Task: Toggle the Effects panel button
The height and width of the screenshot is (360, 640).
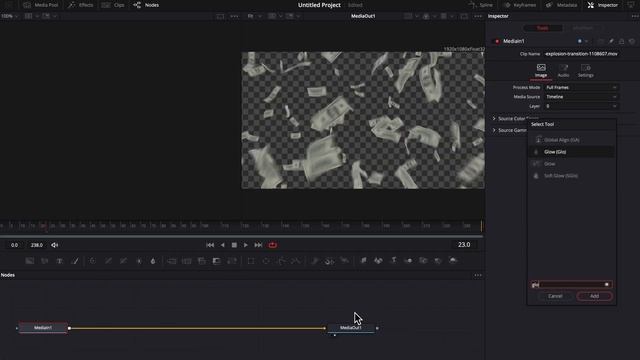Action: pyautogui.click(x=80, y=5)
